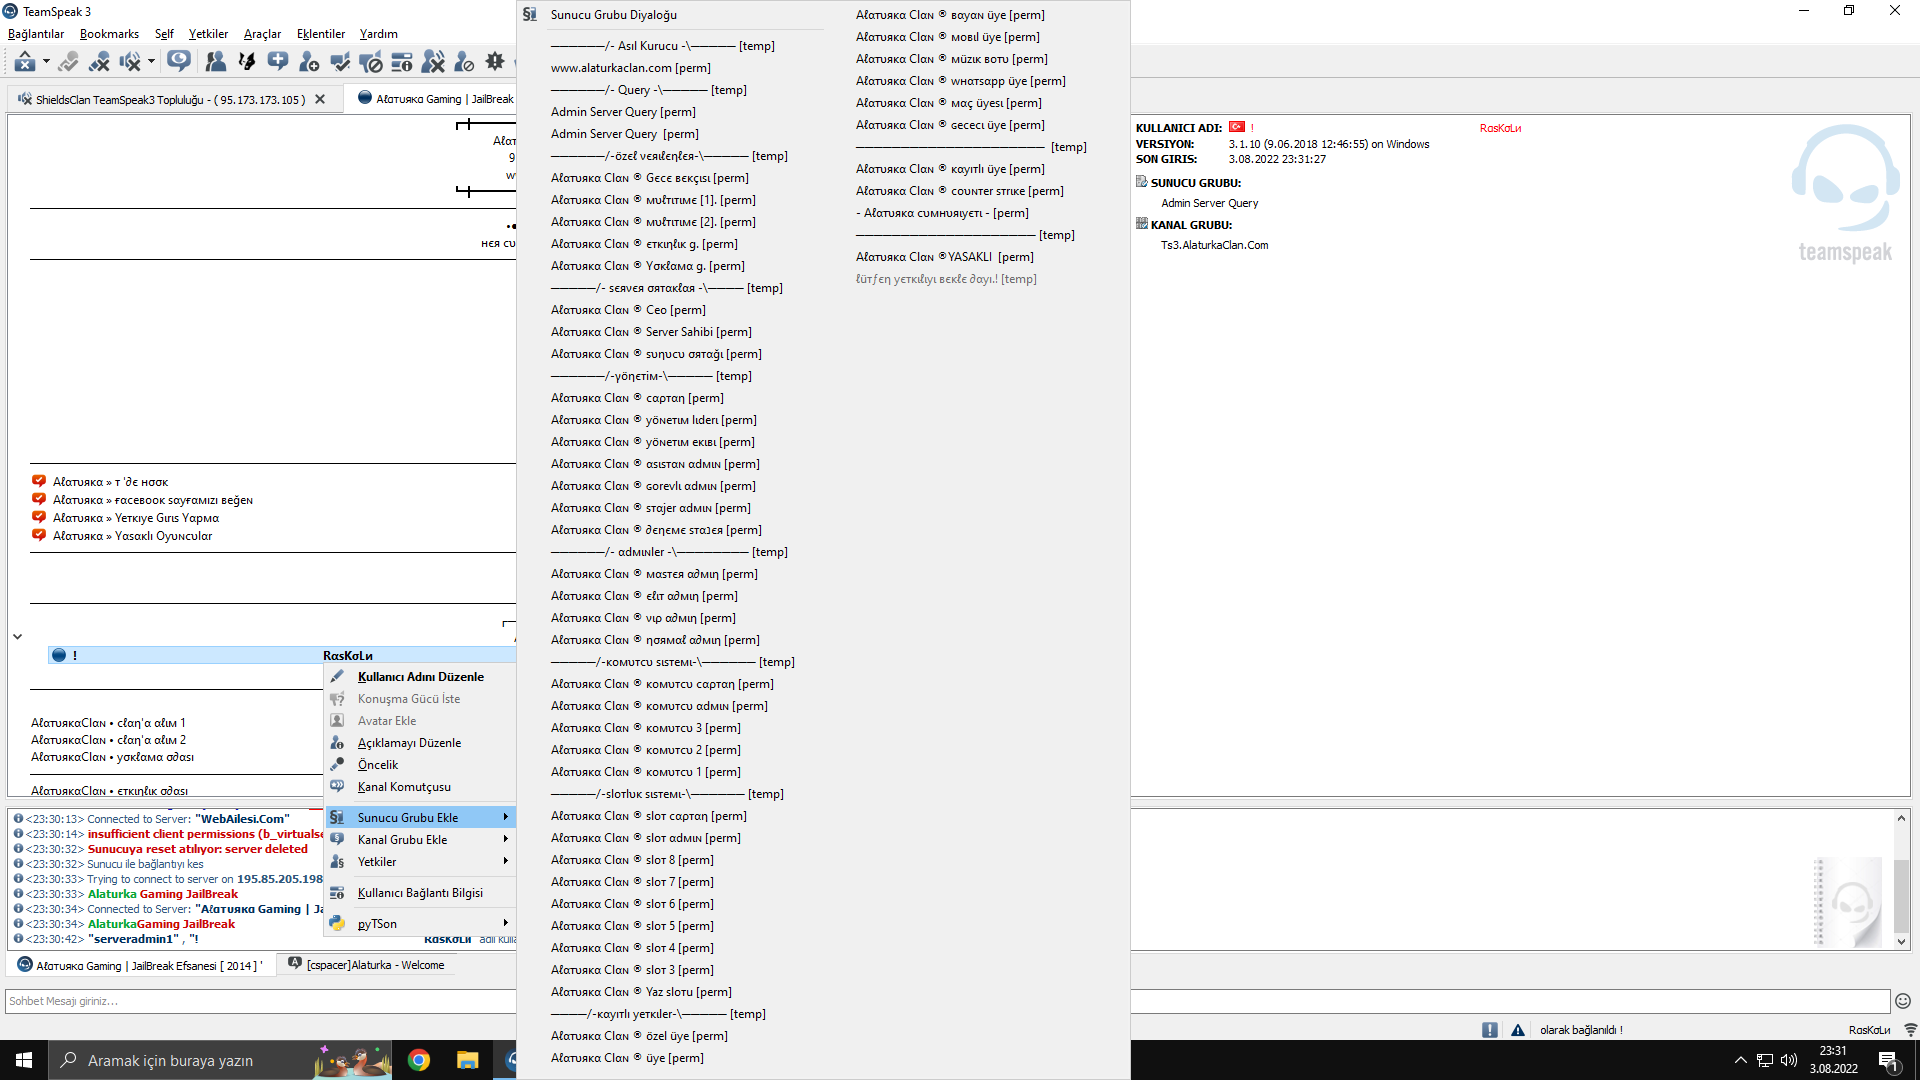Close the ShieldsClan server tab
This screenshot has width=1920, height=1080.
coord(320,100)
